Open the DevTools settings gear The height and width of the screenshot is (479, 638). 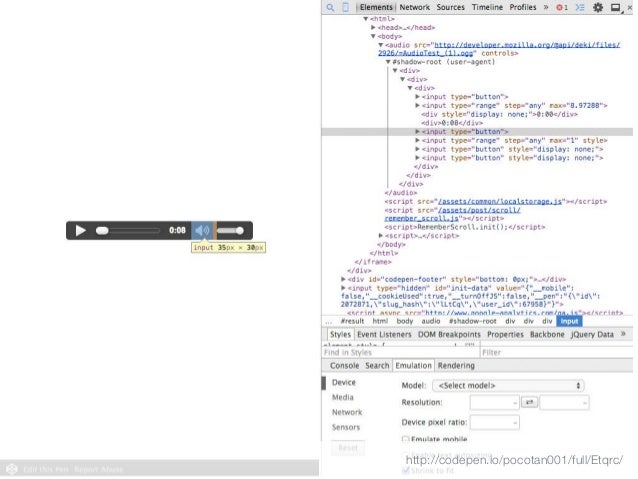598,7
